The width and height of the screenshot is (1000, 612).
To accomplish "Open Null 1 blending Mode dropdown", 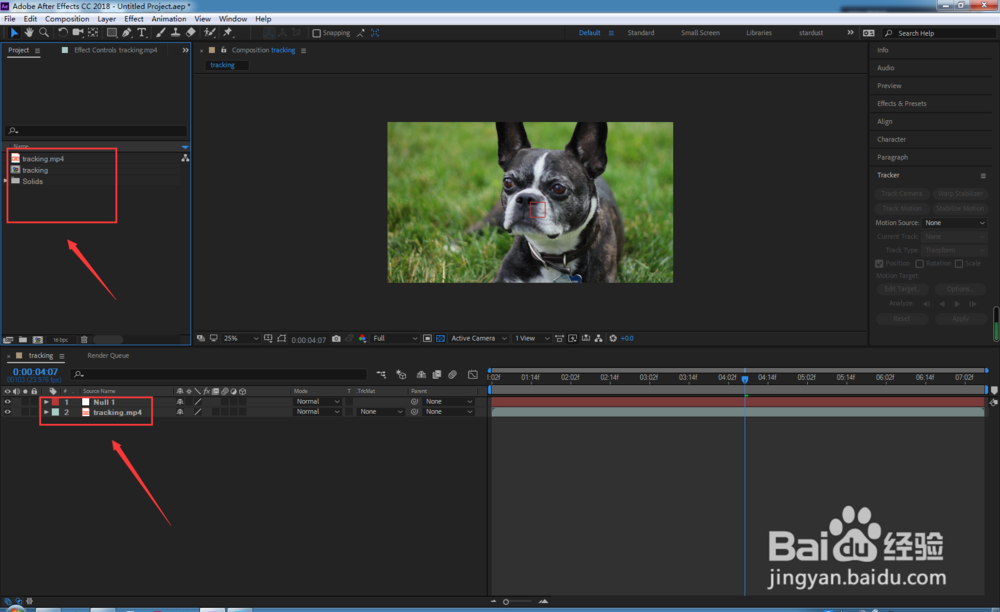I will pos(318,402).
